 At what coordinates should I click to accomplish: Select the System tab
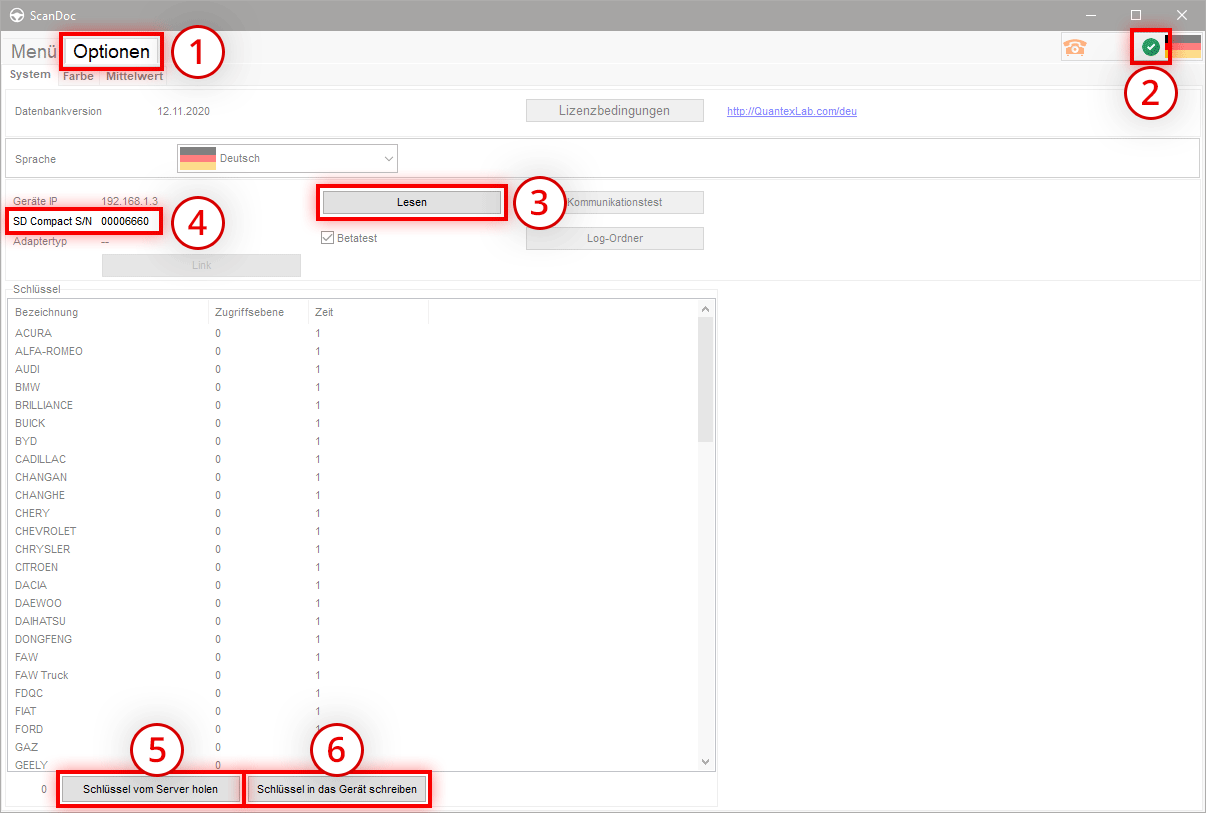[x=30, y=75]
